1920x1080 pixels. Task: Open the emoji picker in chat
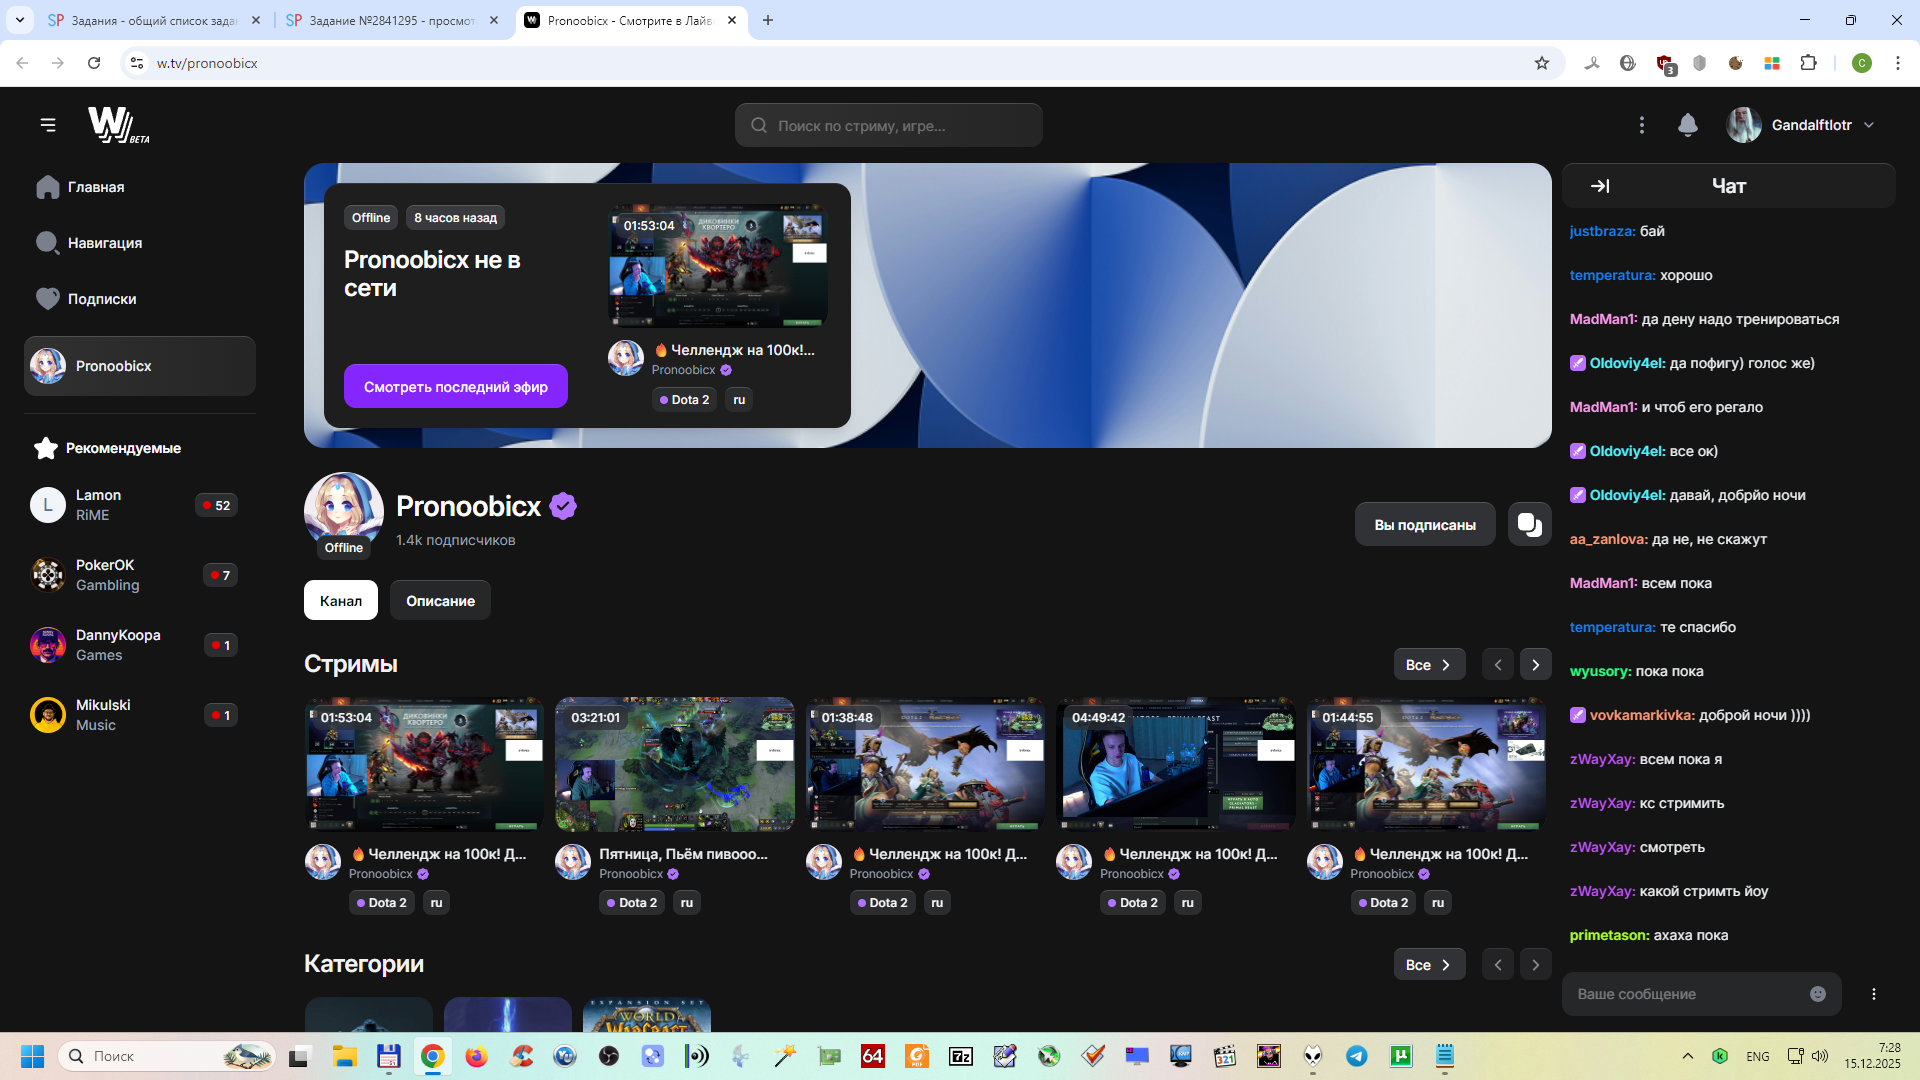[x=1817, y=994]
